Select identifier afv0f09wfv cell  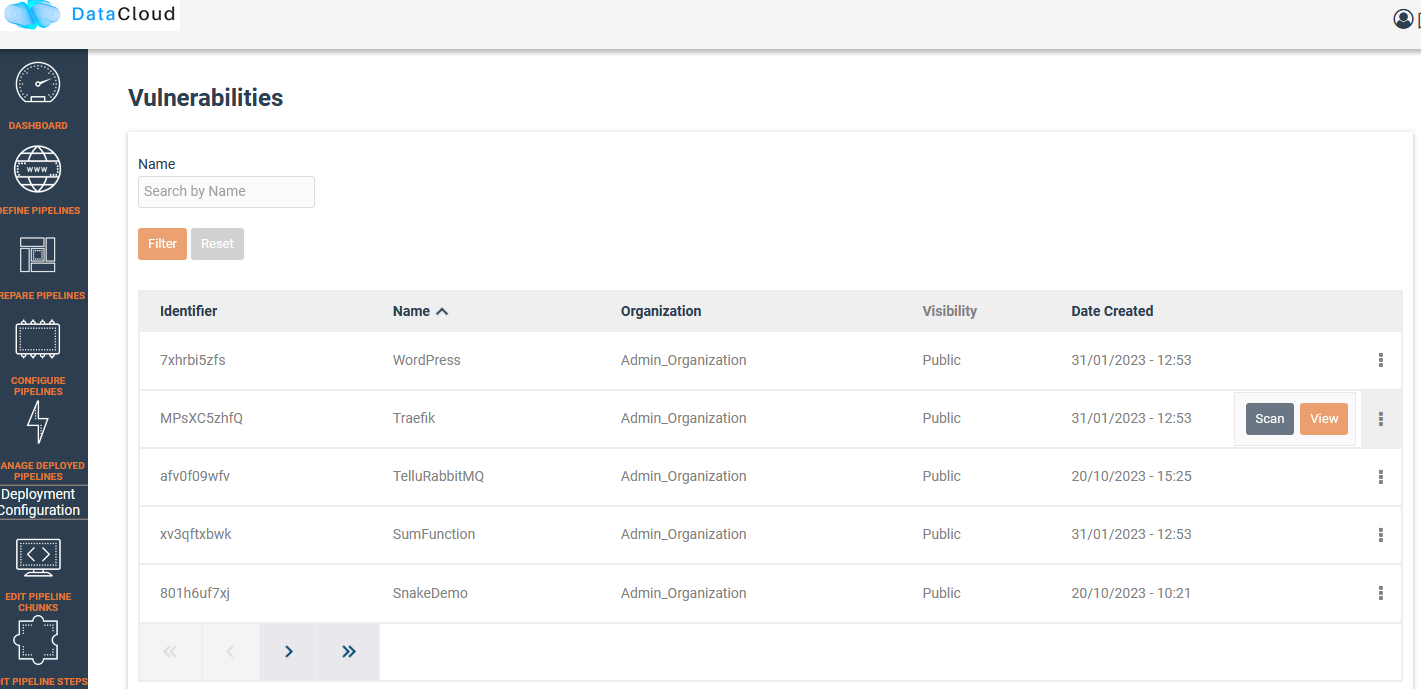tap(195, 476)
